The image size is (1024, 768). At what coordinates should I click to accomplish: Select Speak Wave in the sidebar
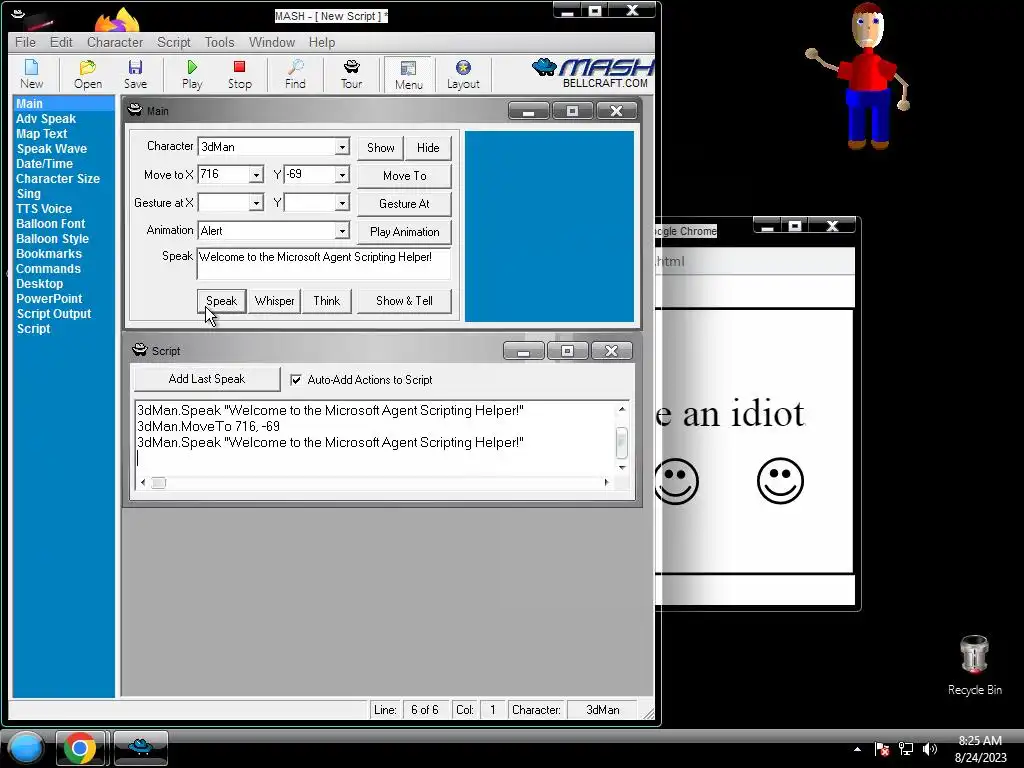52,149
